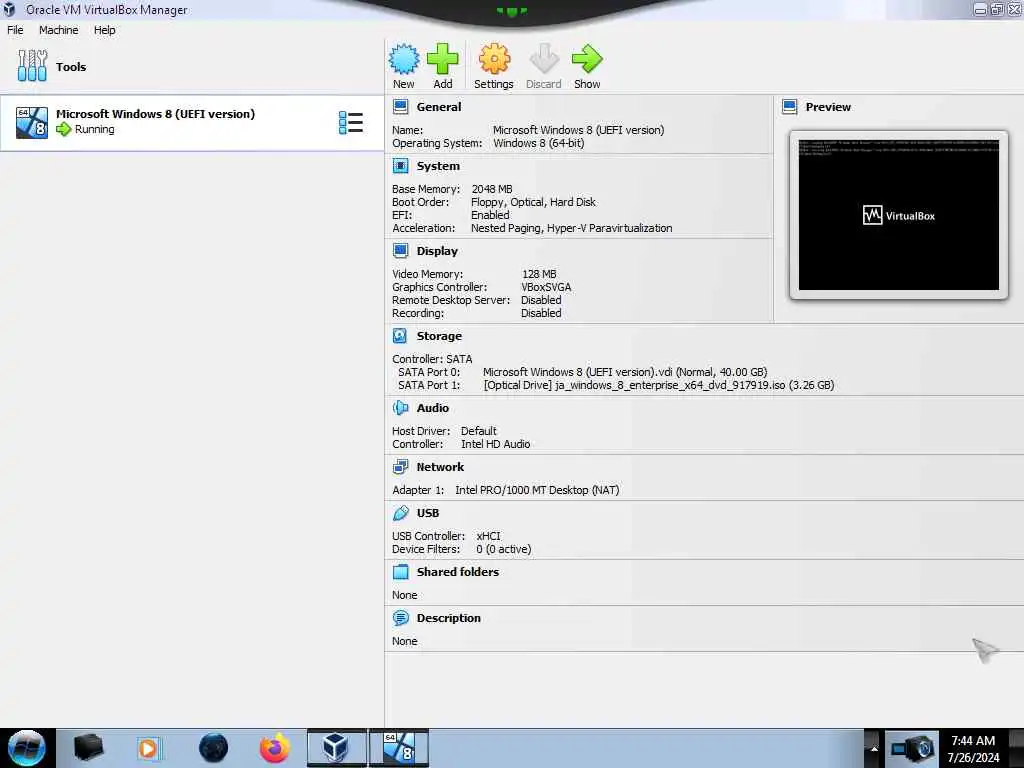Image resolution: width=1024 pixels, height=768 pixels.
Task: Click the system tray display icon
Action: 912,748
